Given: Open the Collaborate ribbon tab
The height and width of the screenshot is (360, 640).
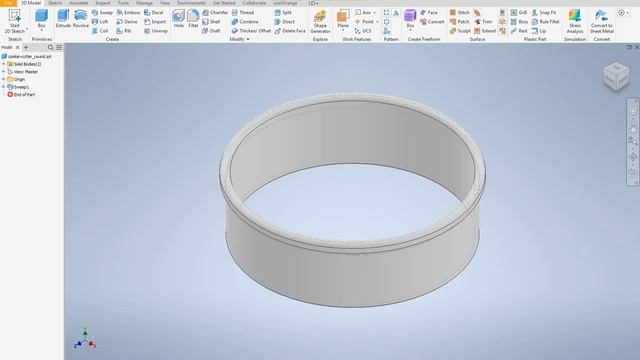Looking at the screenshot, I should coord(254,3).
